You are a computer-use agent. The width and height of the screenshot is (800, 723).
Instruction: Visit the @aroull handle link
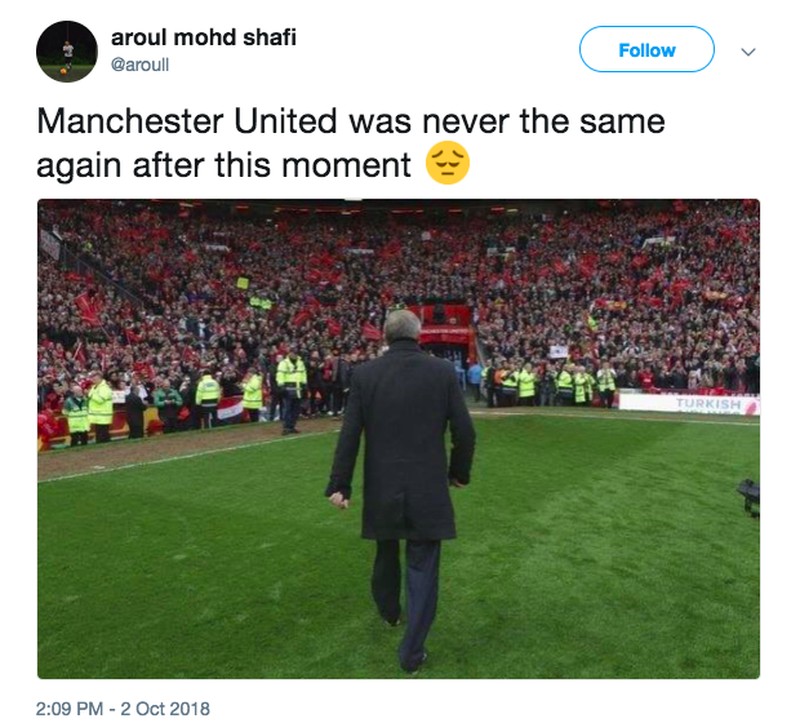tap(140, 65)
